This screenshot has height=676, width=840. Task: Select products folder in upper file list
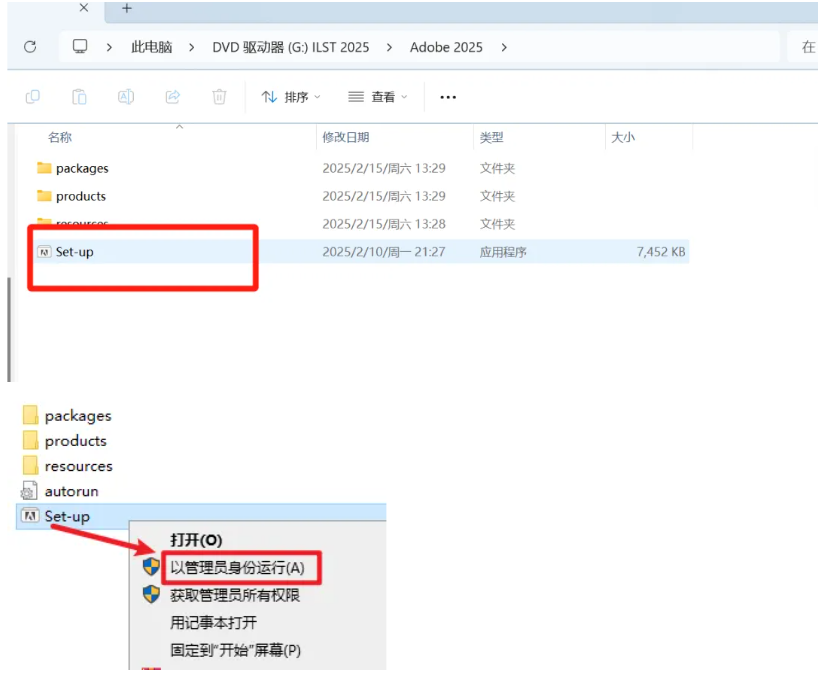pos(81,196)
